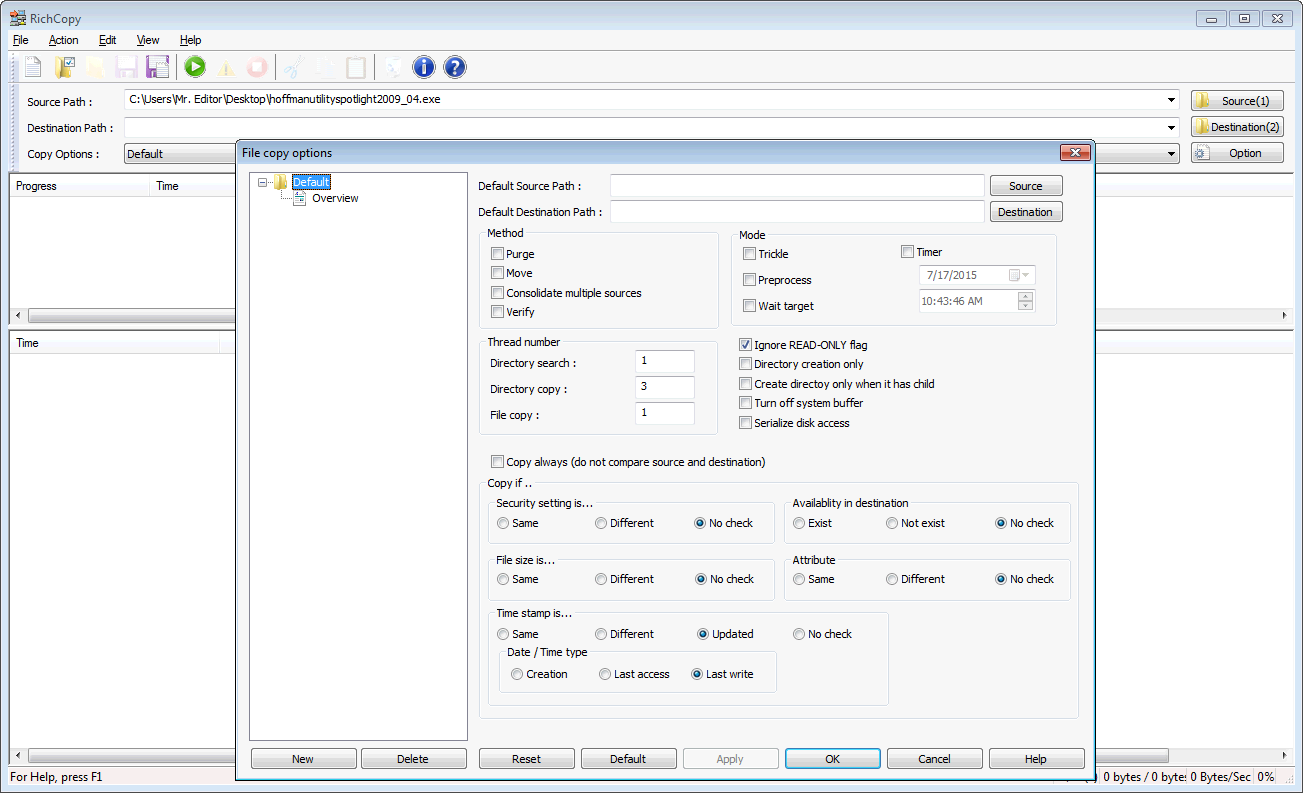1303x793 pixels.
Task: Start copying with the green play icon
Action: tap(195, 67)
